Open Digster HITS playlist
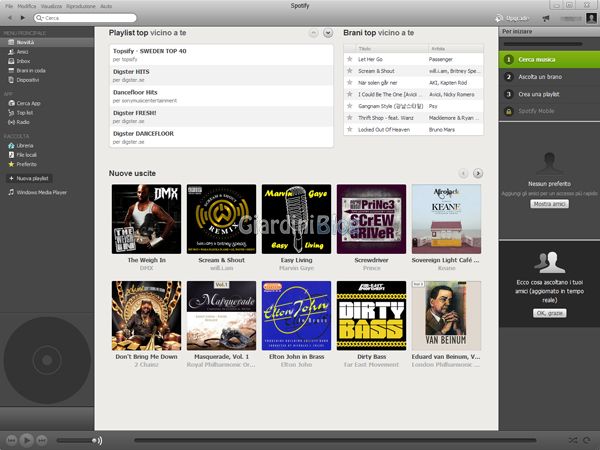This screenshot has height=450, width=600. point(221,75)
